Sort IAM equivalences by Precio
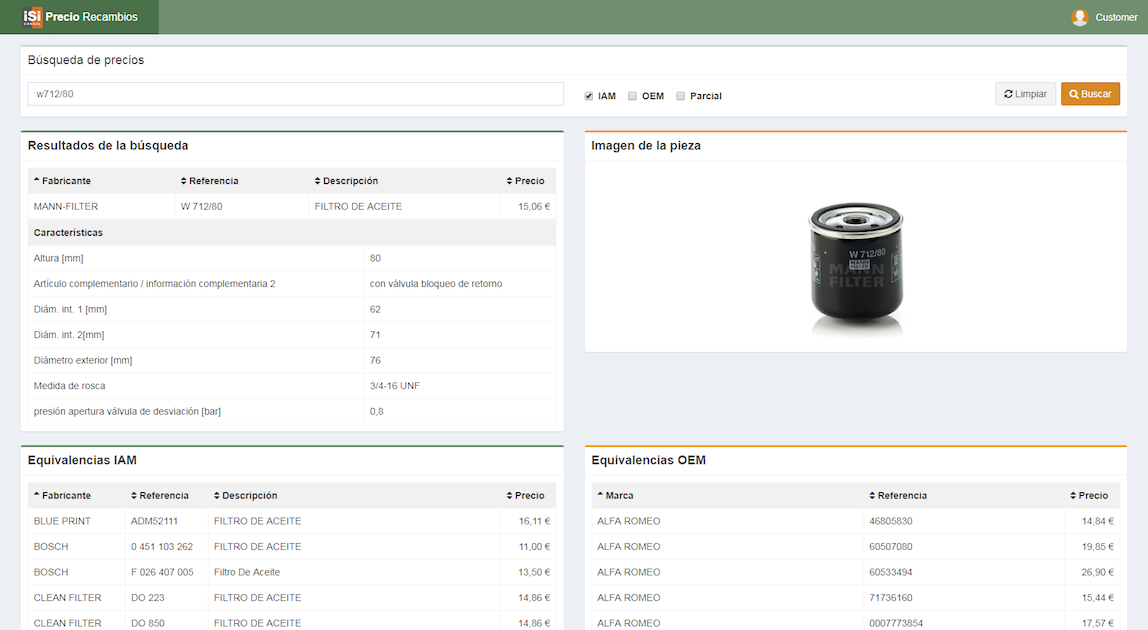Screen dimensions: 1148x630 [x=526, y=496]
